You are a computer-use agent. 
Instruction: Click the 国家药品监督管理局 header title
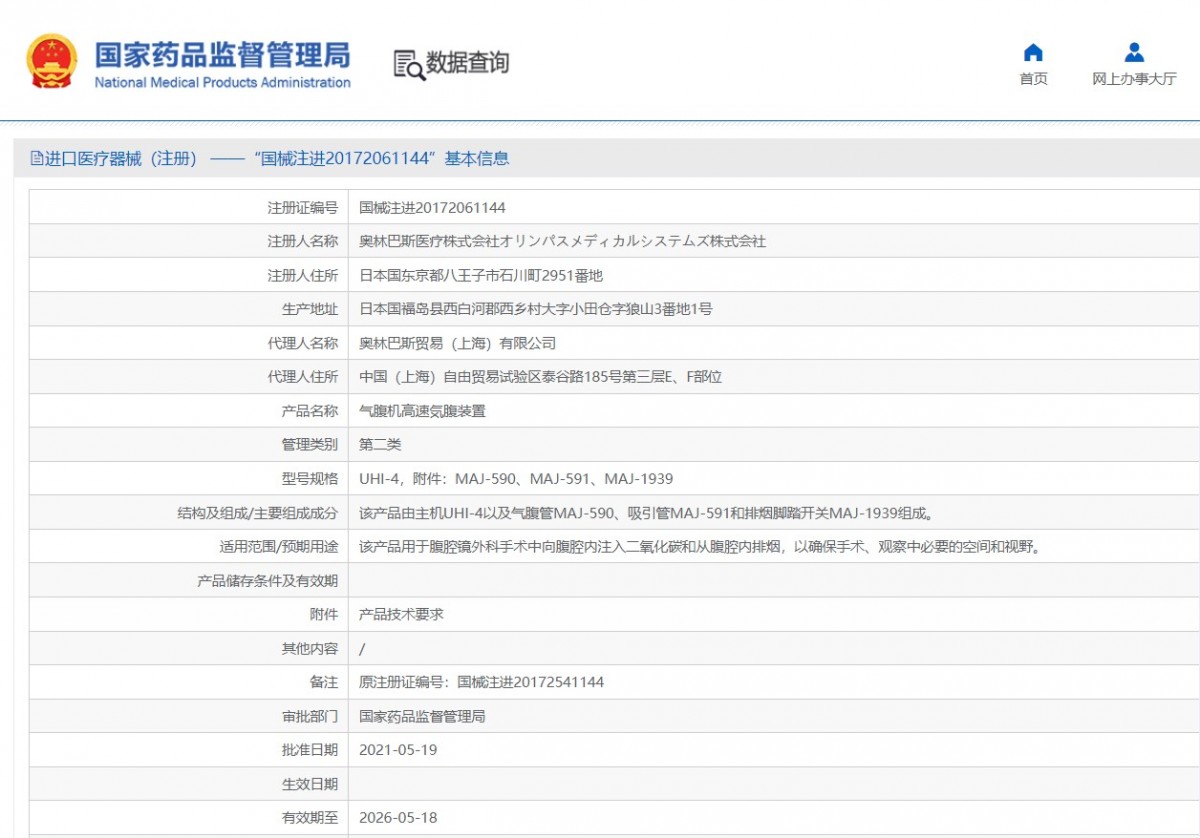(222, 53)
